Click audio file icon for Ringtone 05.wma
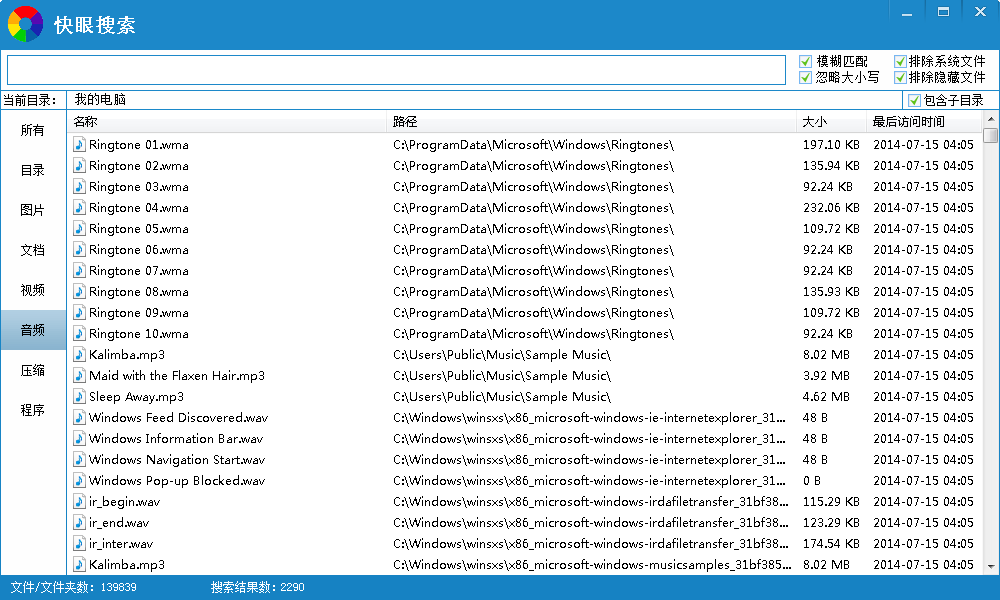The image size is (1000, 600). click(x=79, y=228)
